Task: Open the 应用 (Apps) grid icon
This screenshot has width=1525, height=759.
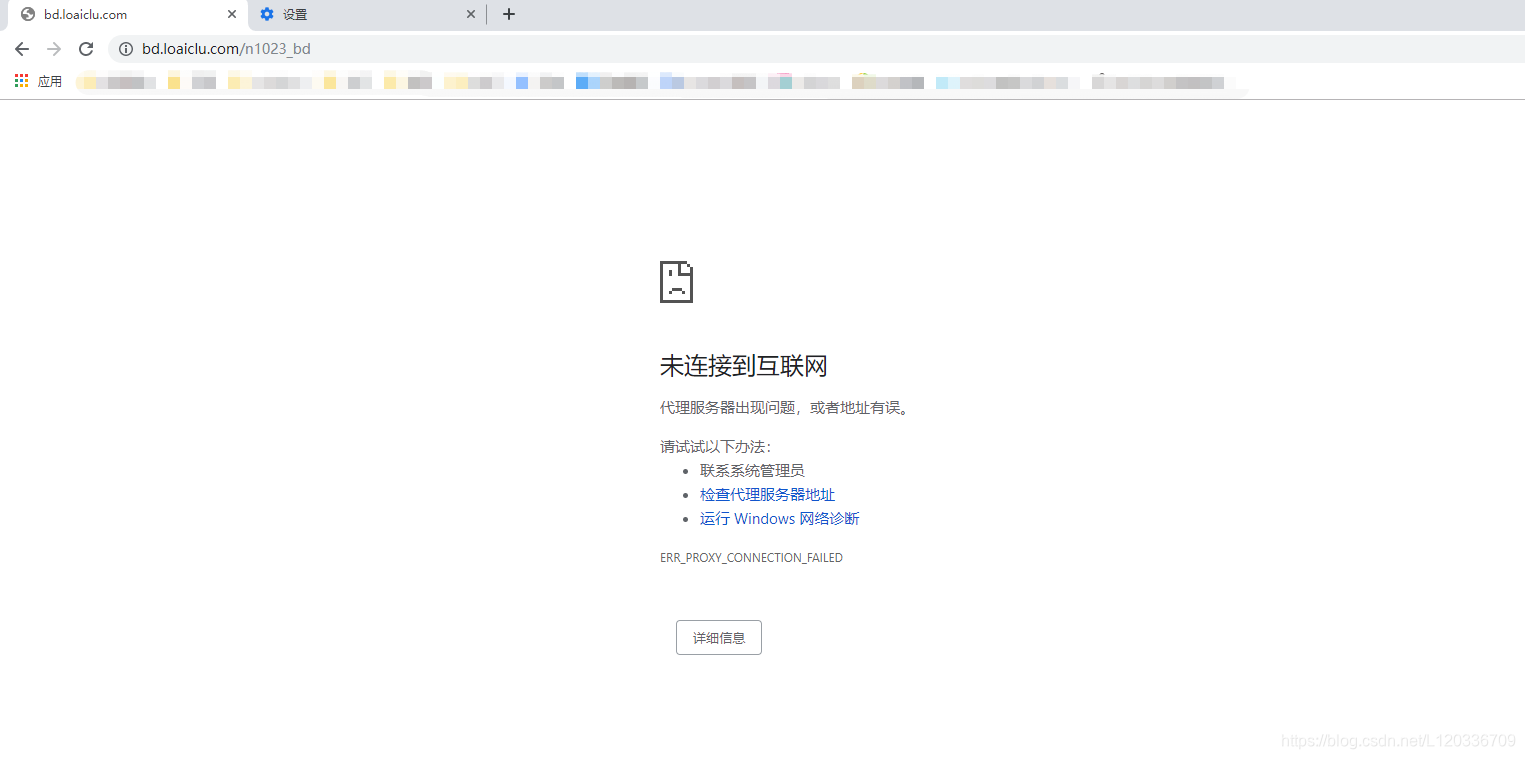Action: coord(20,80)
